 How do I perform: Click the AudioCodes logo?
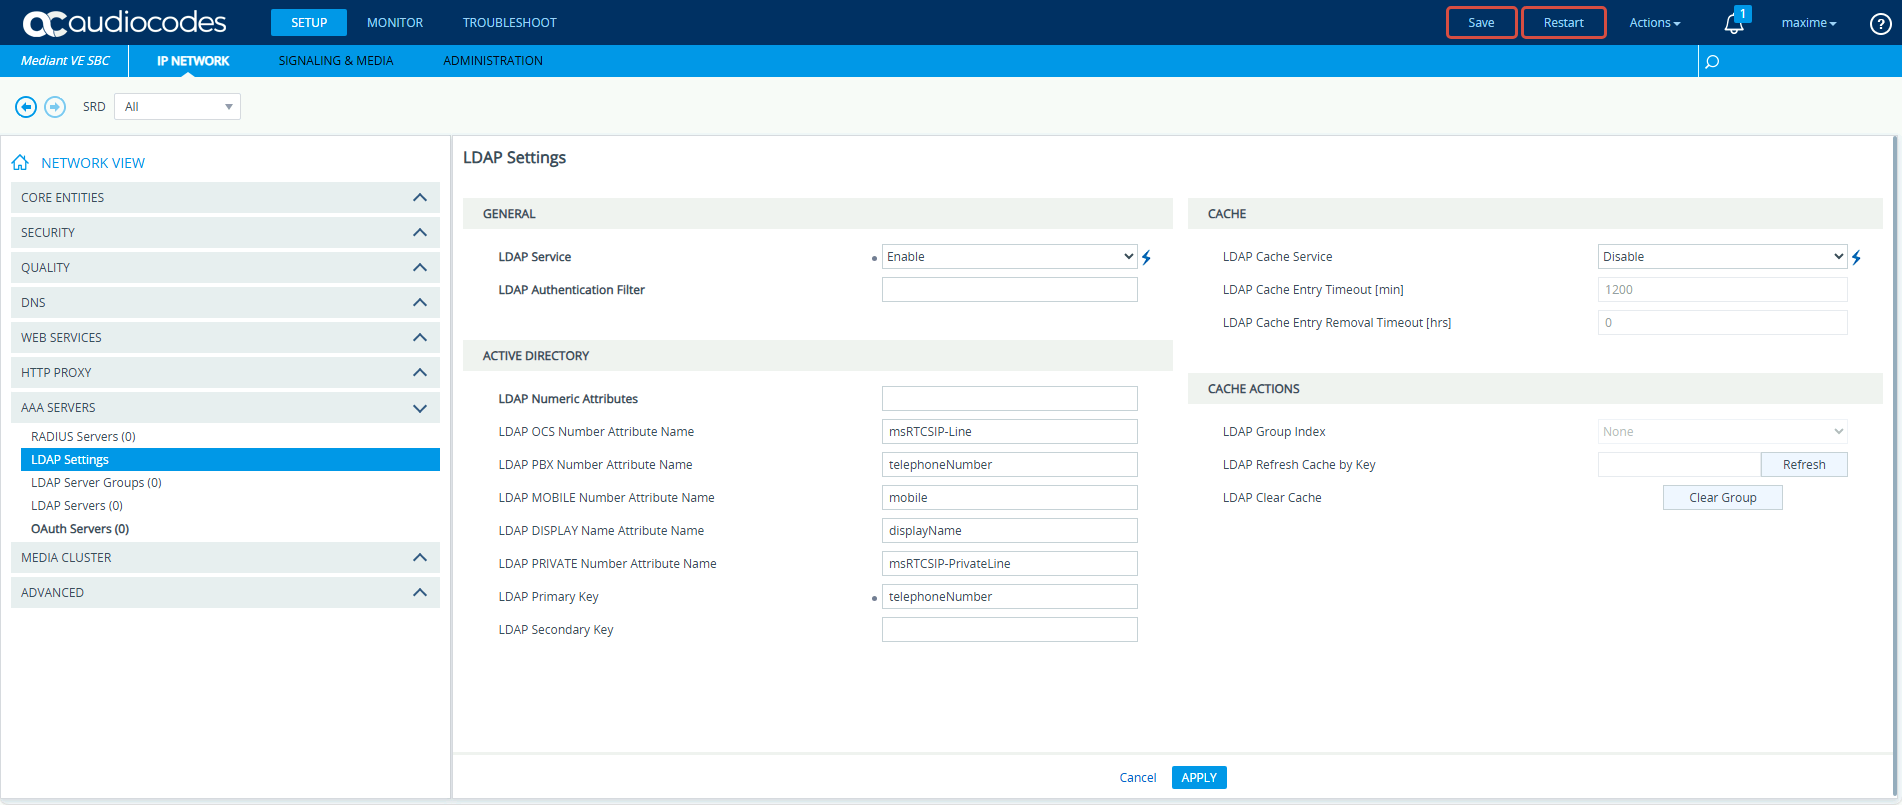click(x=125, y=23)
